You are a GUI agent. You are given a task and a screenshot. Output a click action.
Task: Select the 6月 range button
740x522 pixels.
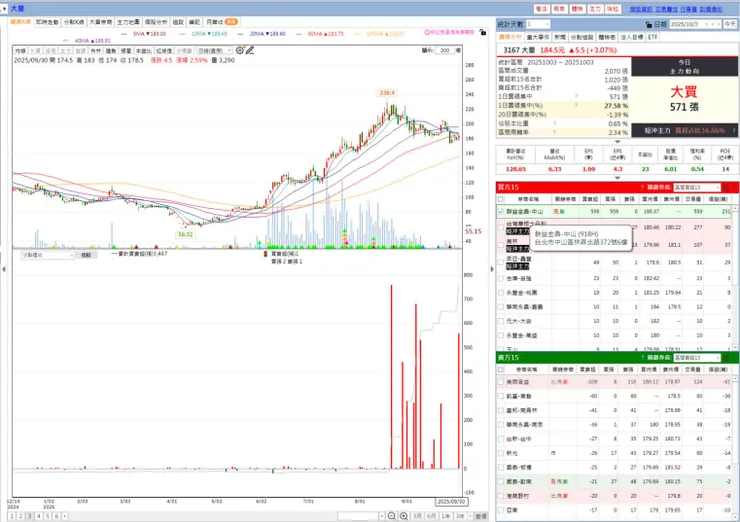431,516
